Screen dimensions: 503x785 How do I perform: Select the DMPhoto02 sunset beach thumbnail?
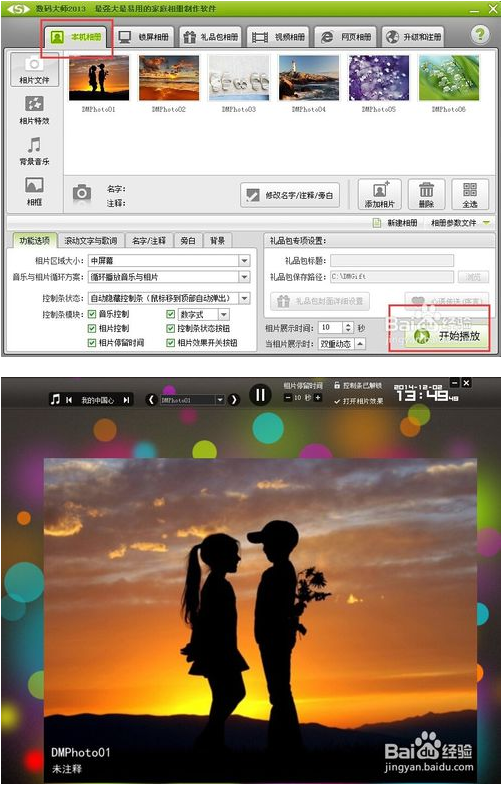click(169, 78)
